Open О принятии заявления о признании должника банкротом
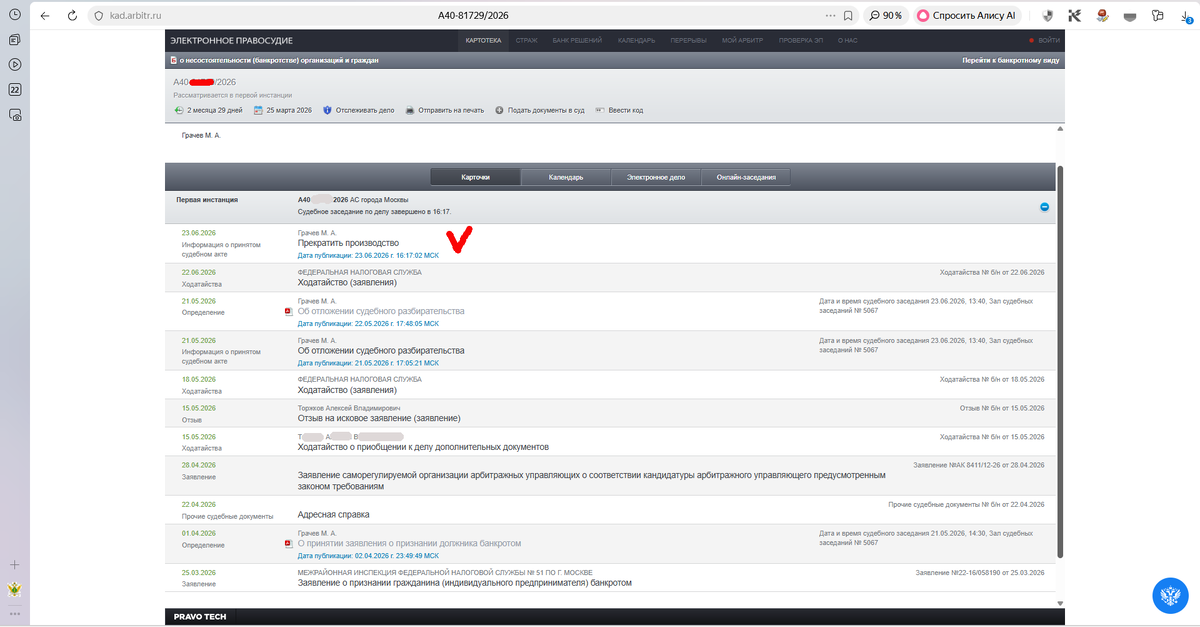Viewport: 1200px width, 627px height. click(409, 543)
